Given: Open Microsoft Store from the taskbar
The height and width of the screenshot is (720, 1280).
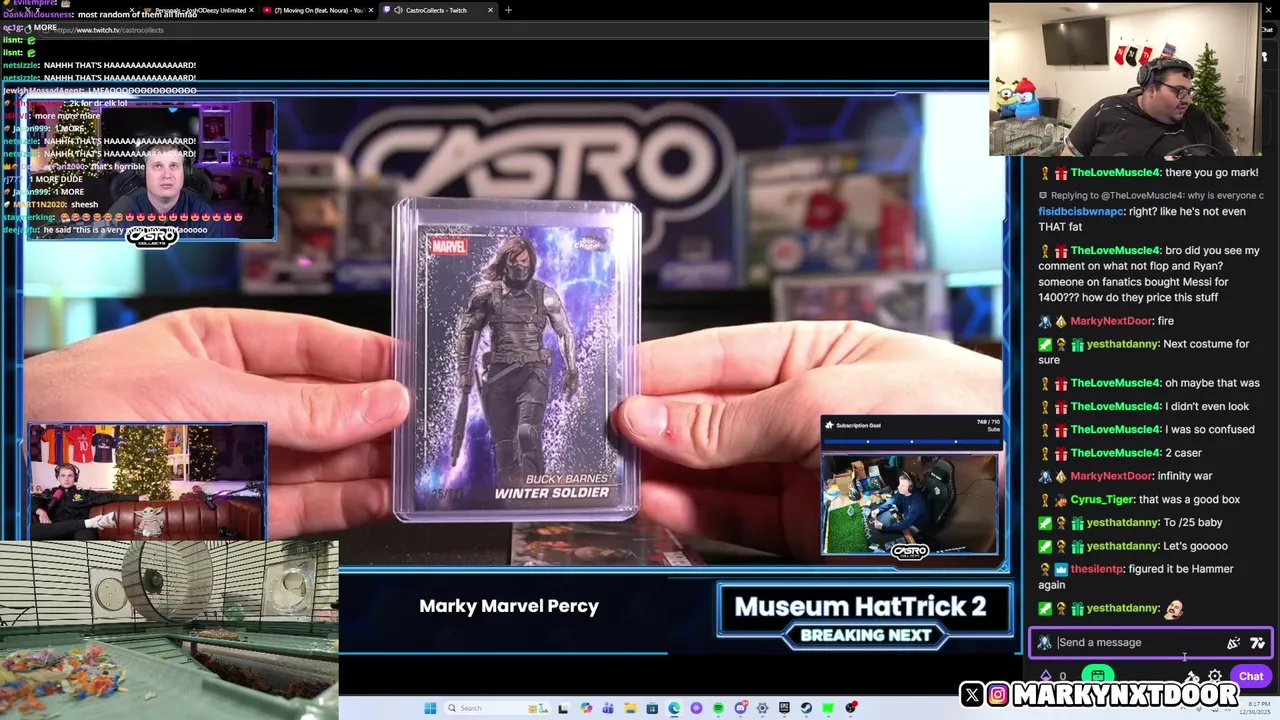Looking at the screenshot, I should pos(652,708).
